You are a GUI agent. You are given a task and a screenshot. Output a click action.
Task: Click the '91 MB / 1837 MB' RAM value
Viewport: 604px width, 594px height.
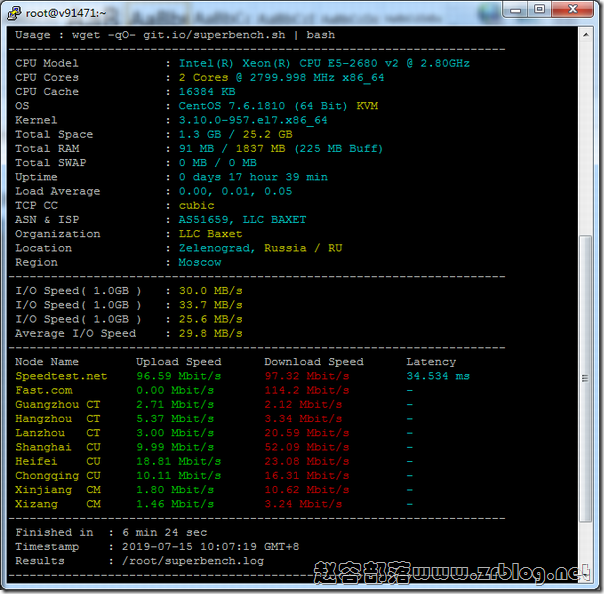[232, 148]
